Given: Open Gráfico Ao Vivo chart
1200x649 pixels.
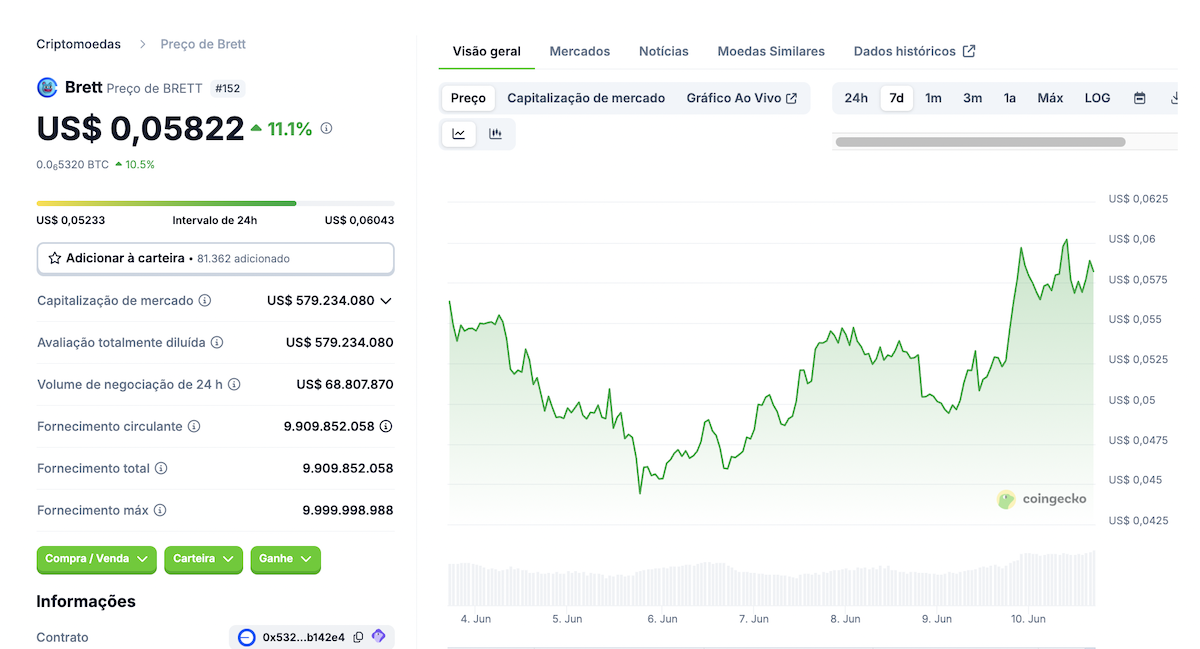Looking at the screenshot, I should pos(742,98).
